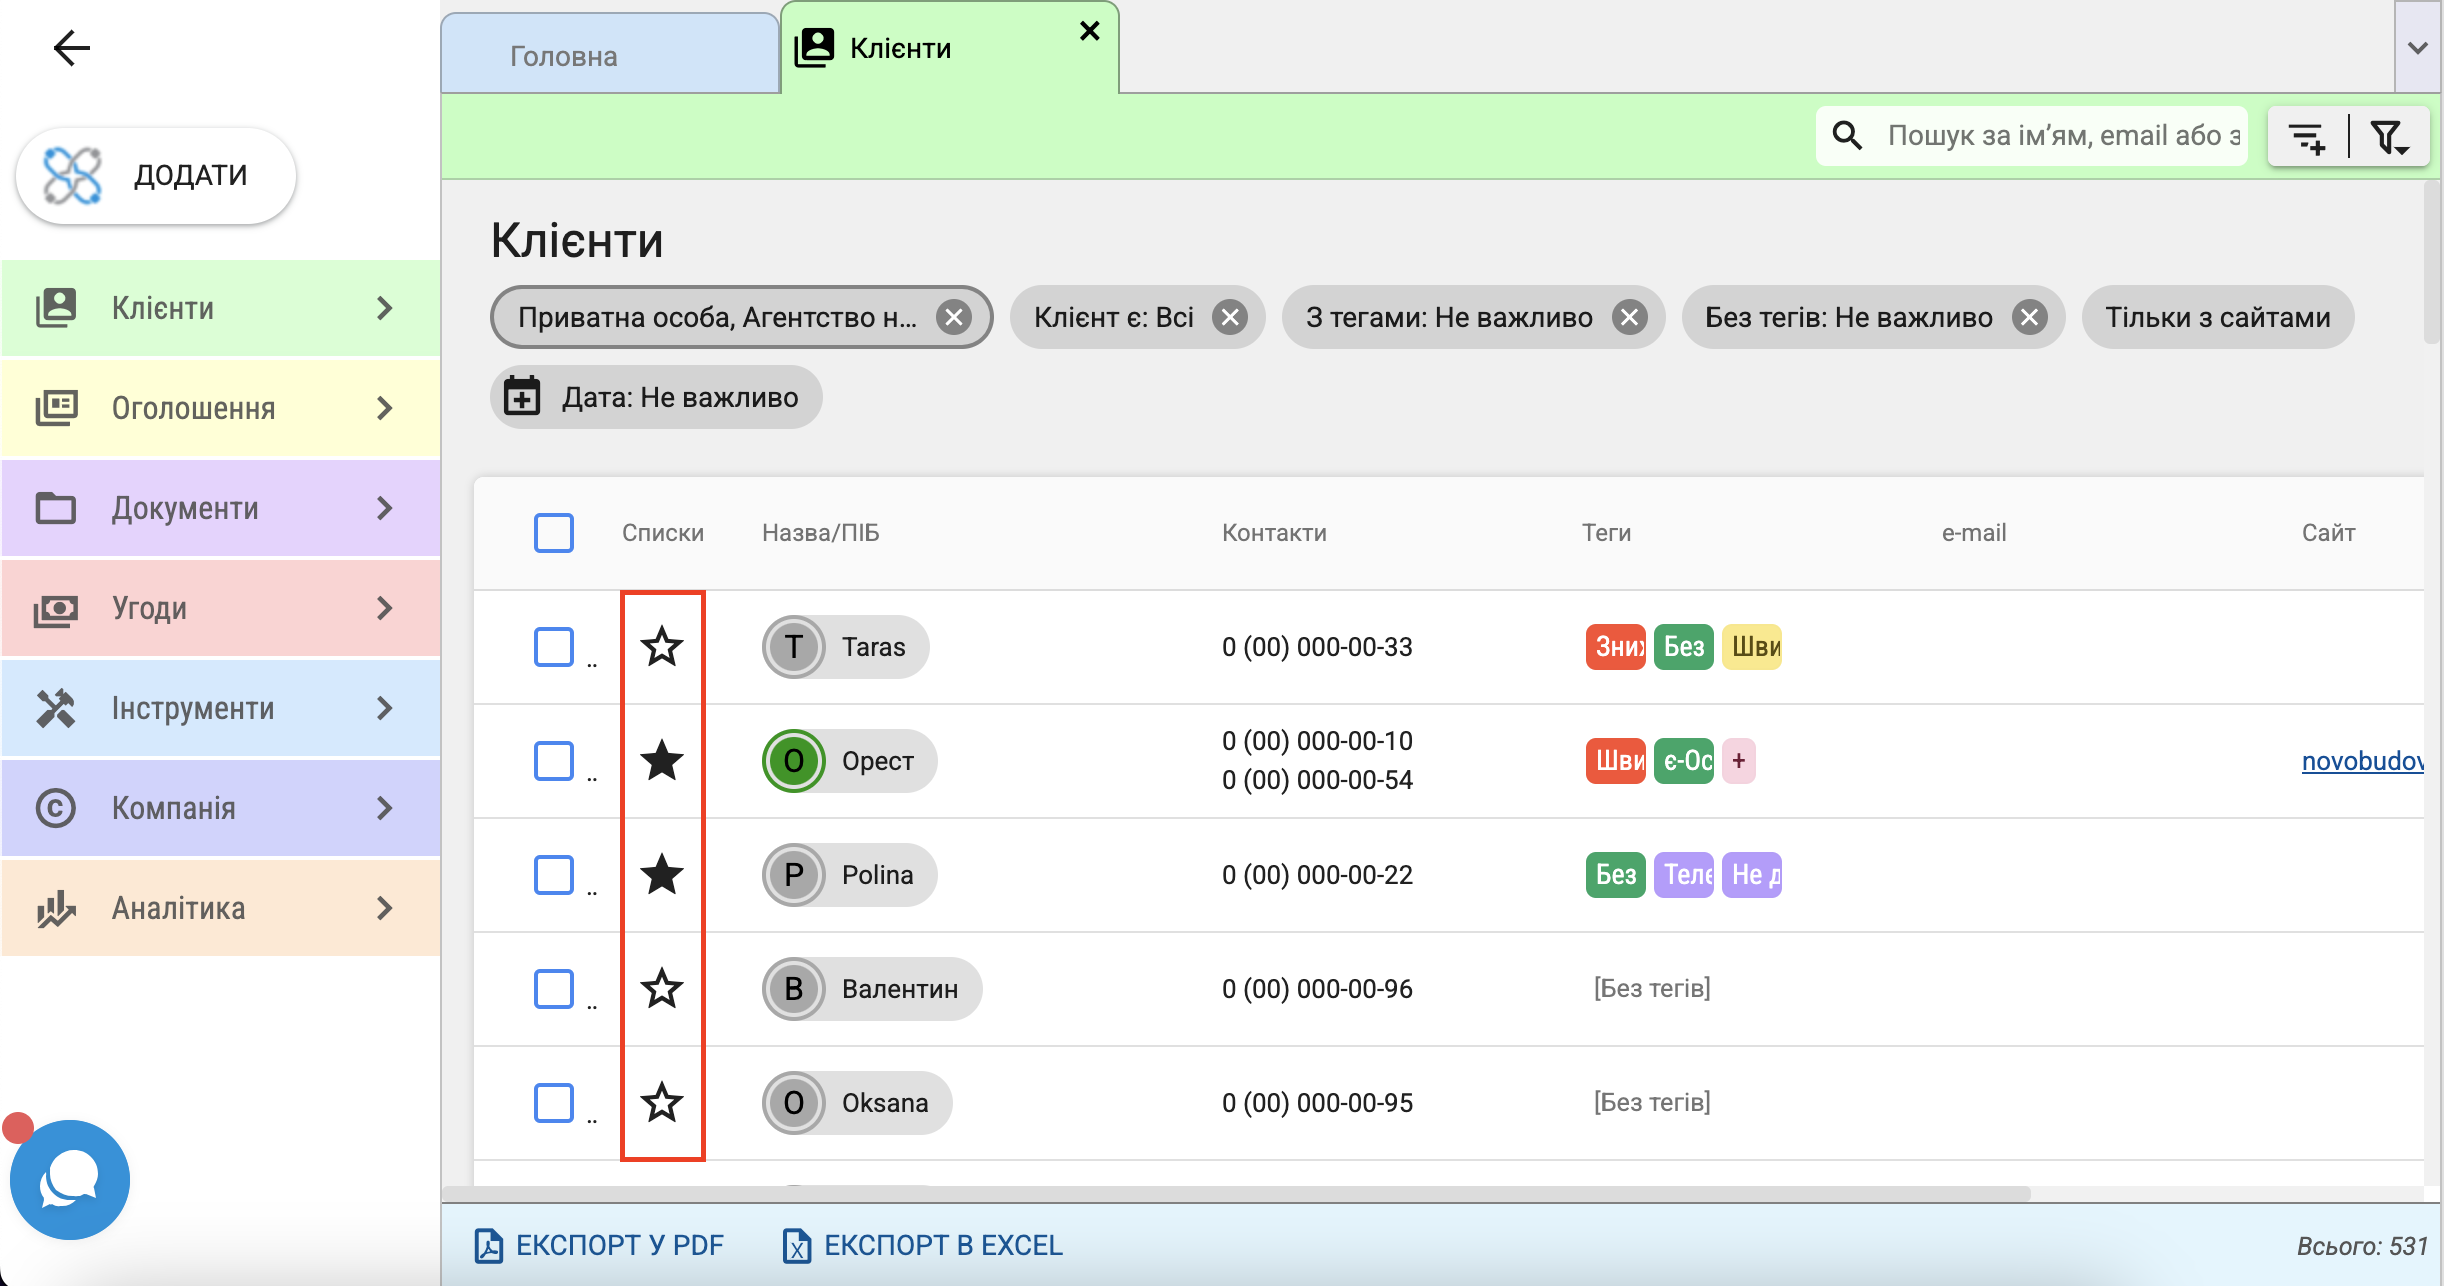Click Валентин avatar letter В
Screen dimensions: 2448x1286
click(794, 989)
